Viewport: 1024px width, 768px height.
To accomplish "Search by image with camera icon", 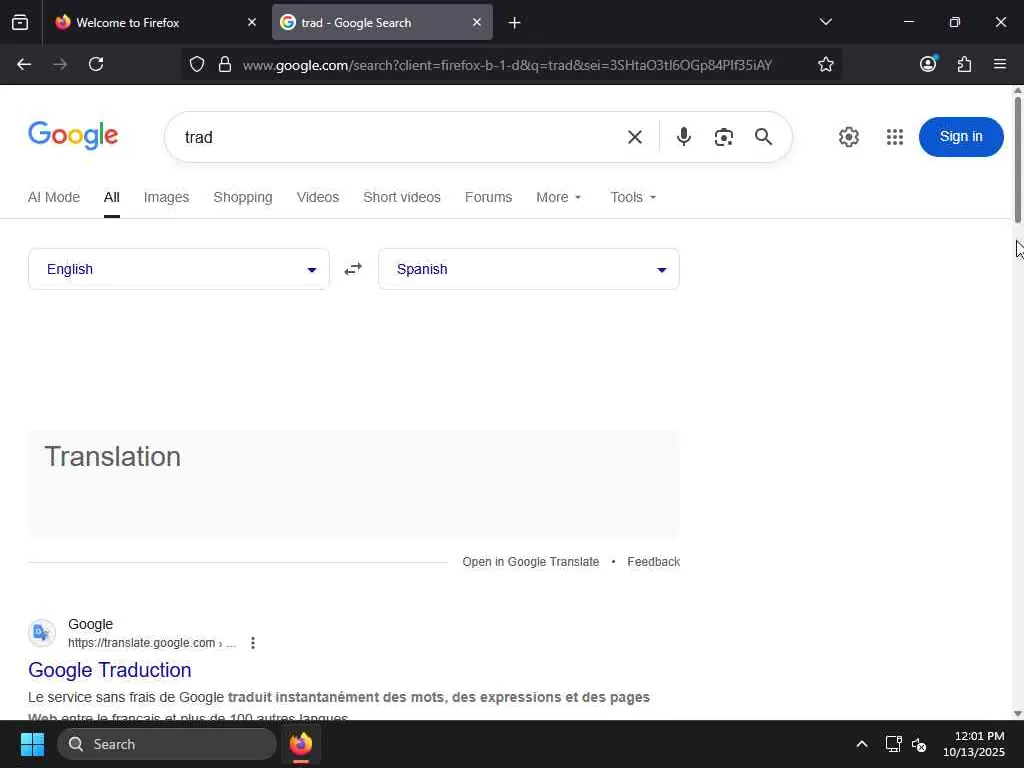I will coord(724,137).
